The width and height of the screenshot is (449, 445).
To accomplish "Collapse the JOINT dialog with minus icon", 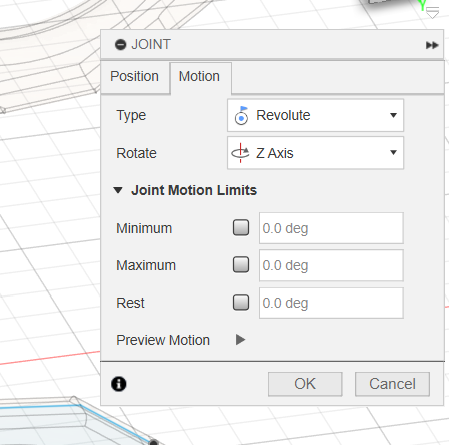I will pyautogui.click(x=120, y=44).
